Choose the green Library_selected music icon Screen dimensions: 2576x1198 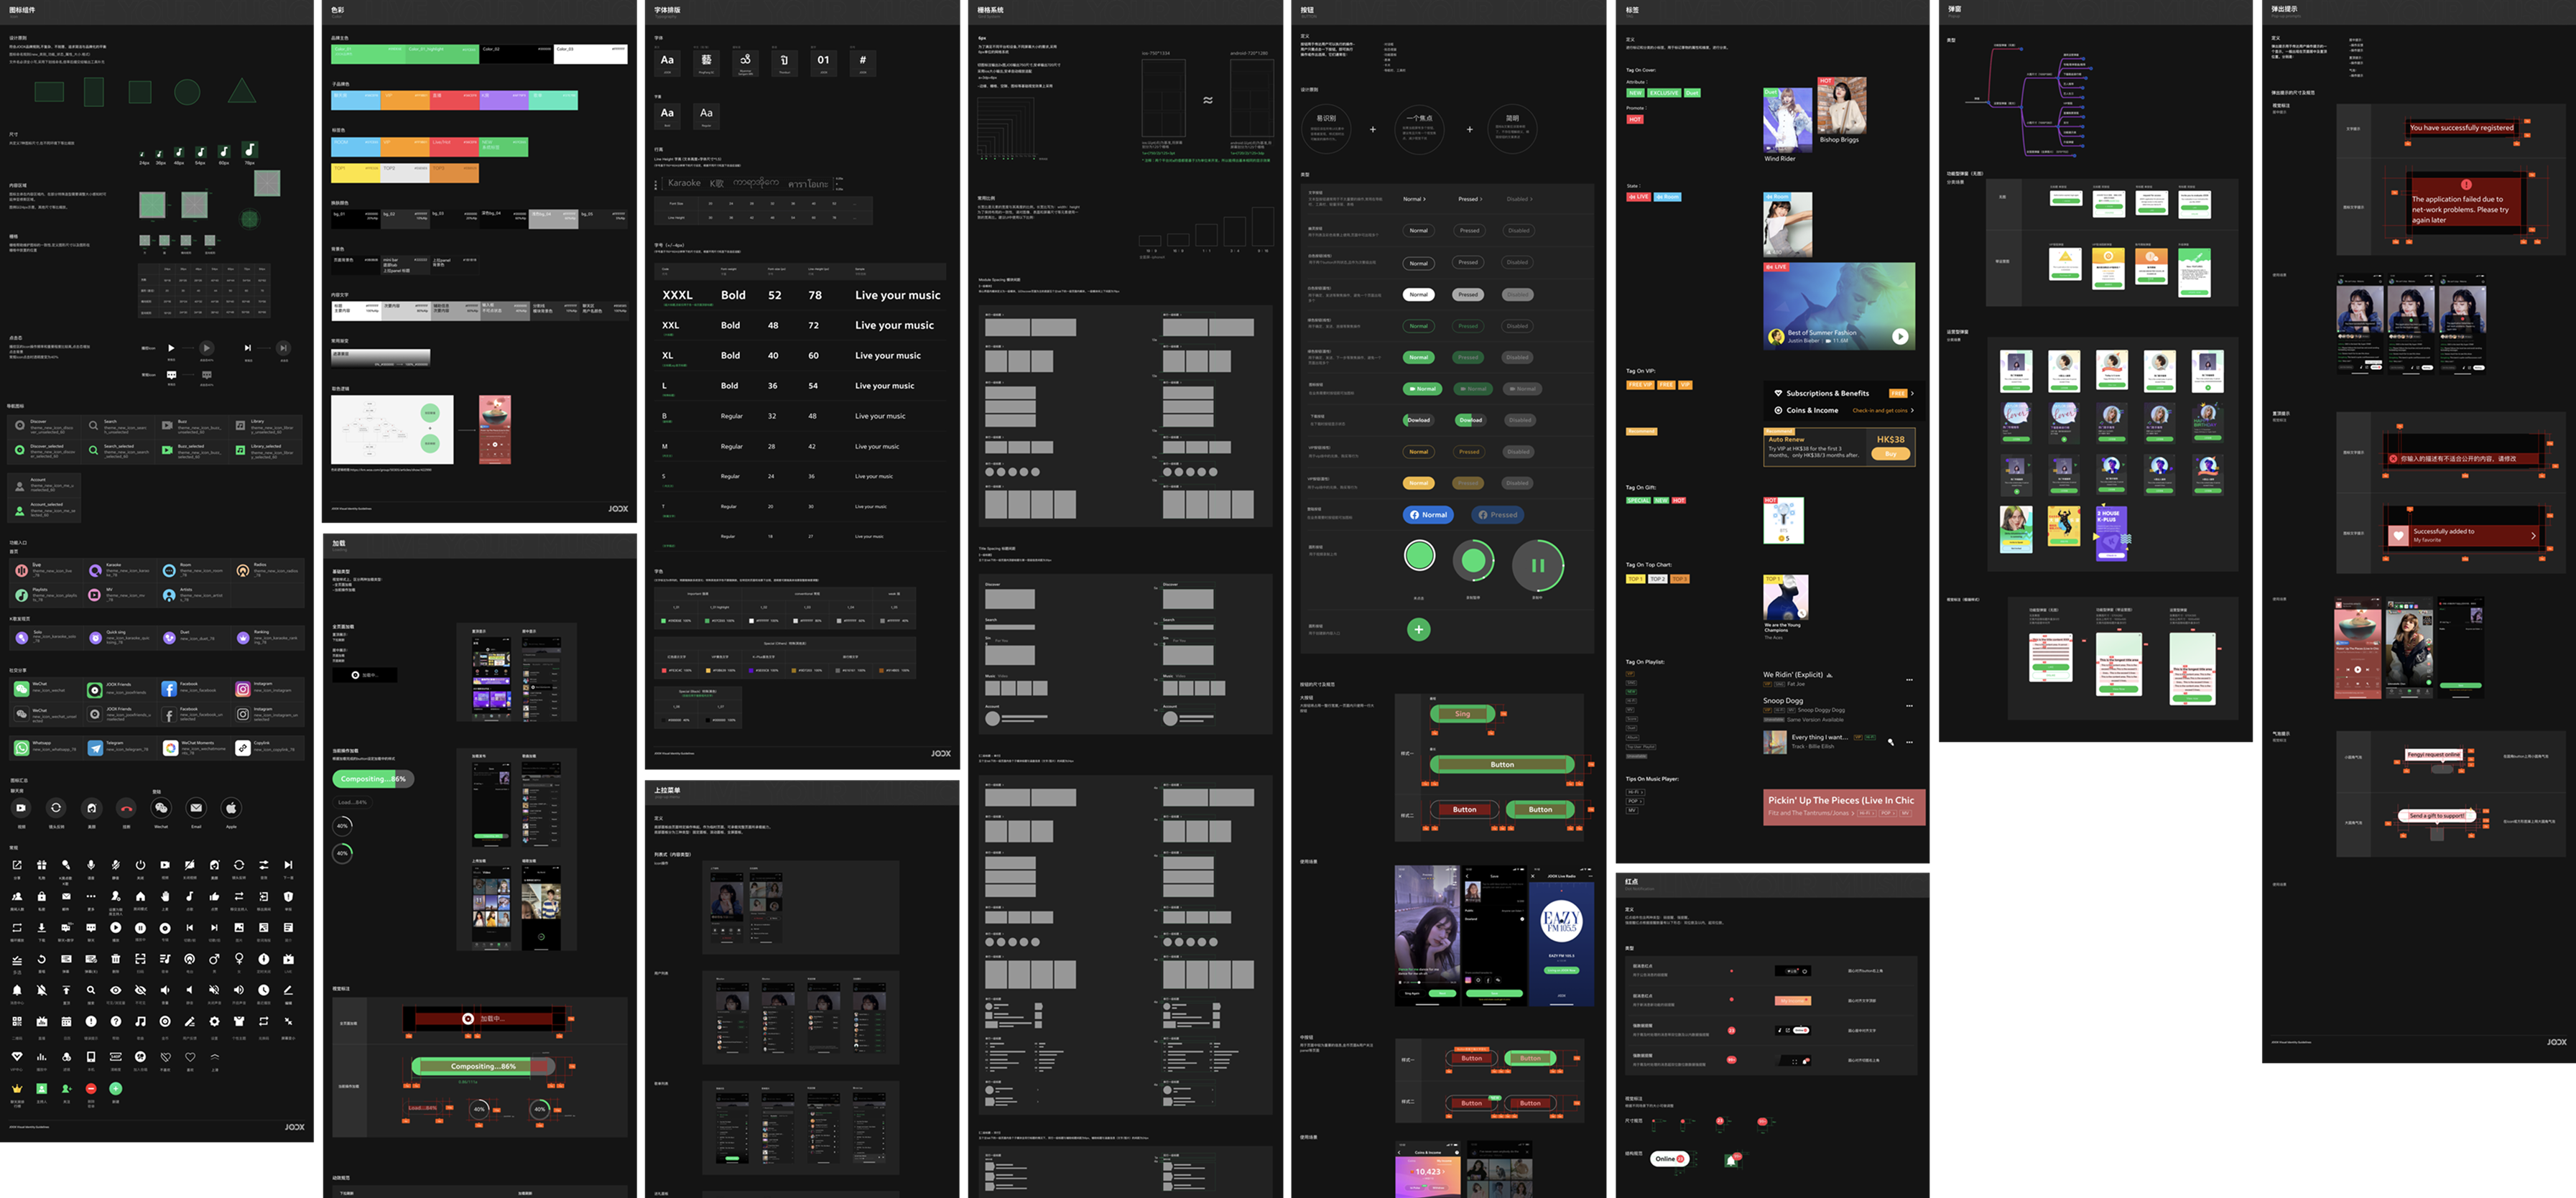pyautogui.click(x=240, y=451)
